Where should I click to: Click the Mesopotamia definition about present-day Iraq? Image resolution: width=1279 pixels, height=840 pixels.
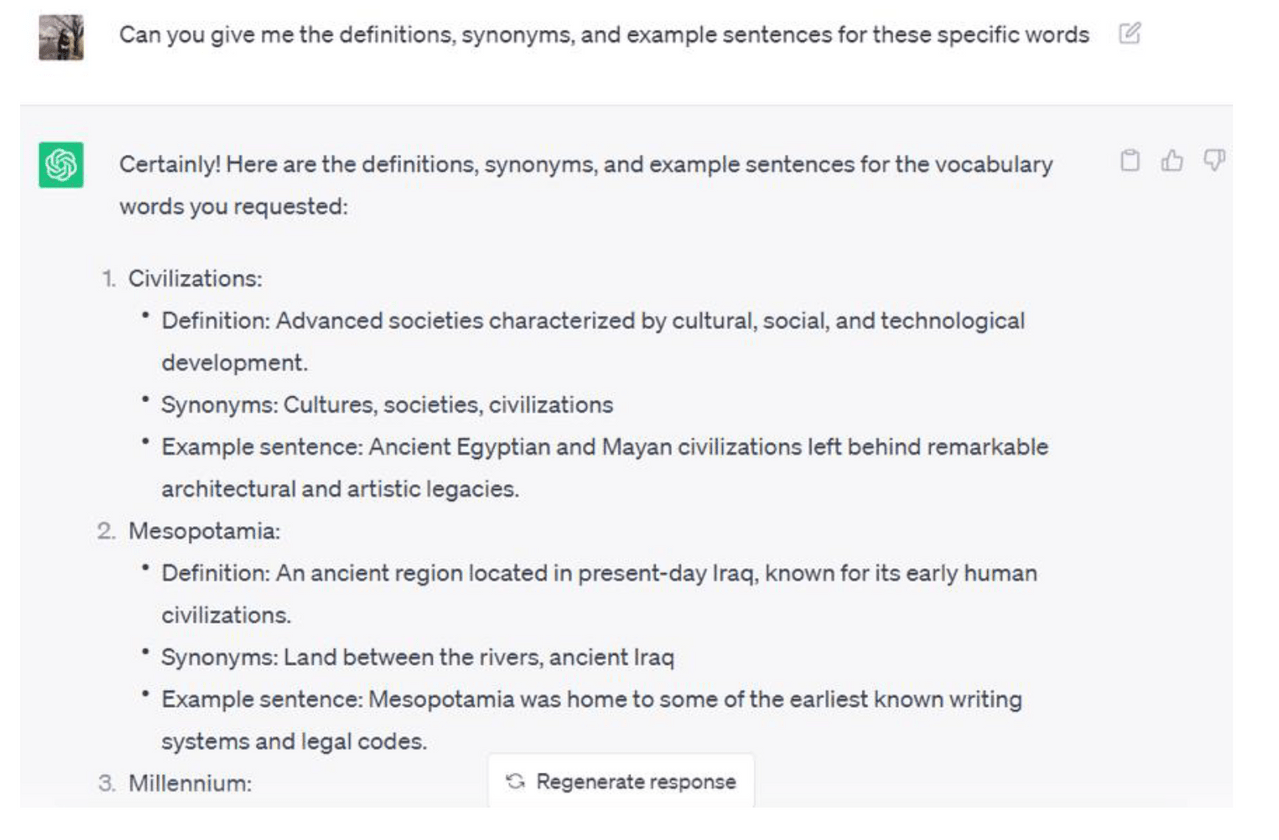click(599, 594)
